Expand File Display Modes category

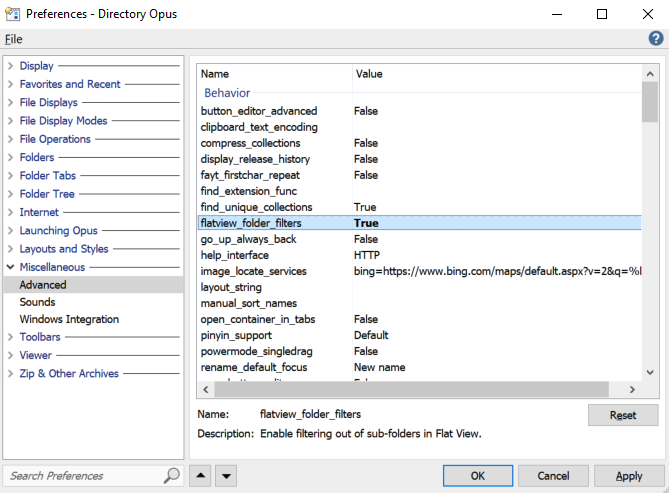(x=10, y=121)
